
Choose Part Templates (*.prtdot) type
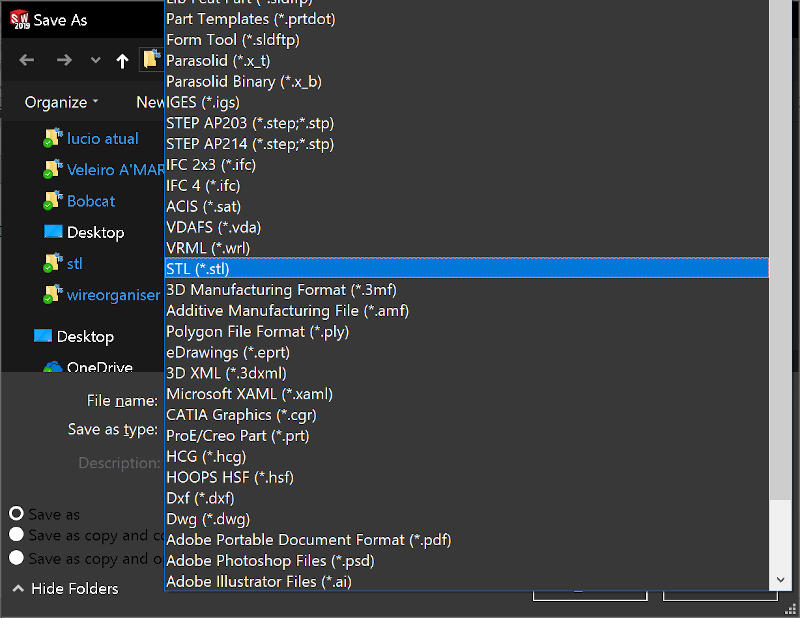pyautogui.click(x=466, y=19)
